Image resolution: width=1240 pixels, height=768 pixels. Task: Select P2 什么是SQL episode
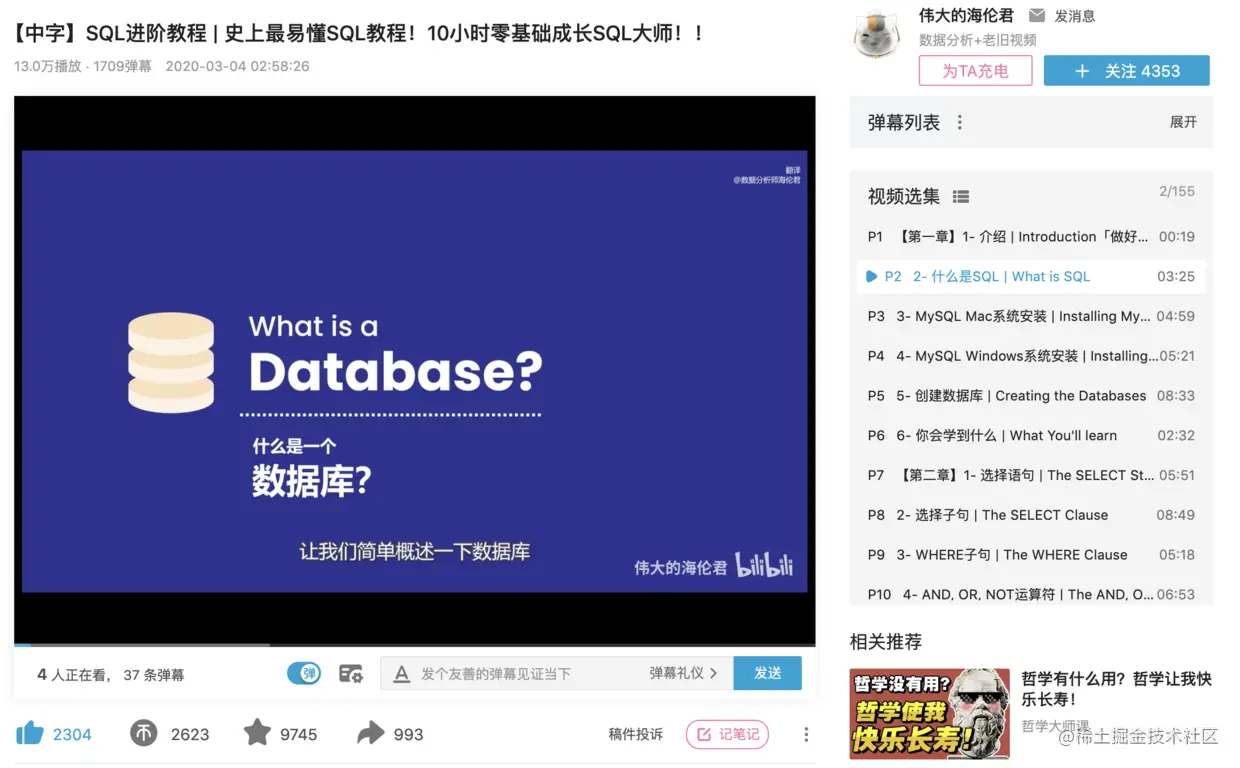1031,277
